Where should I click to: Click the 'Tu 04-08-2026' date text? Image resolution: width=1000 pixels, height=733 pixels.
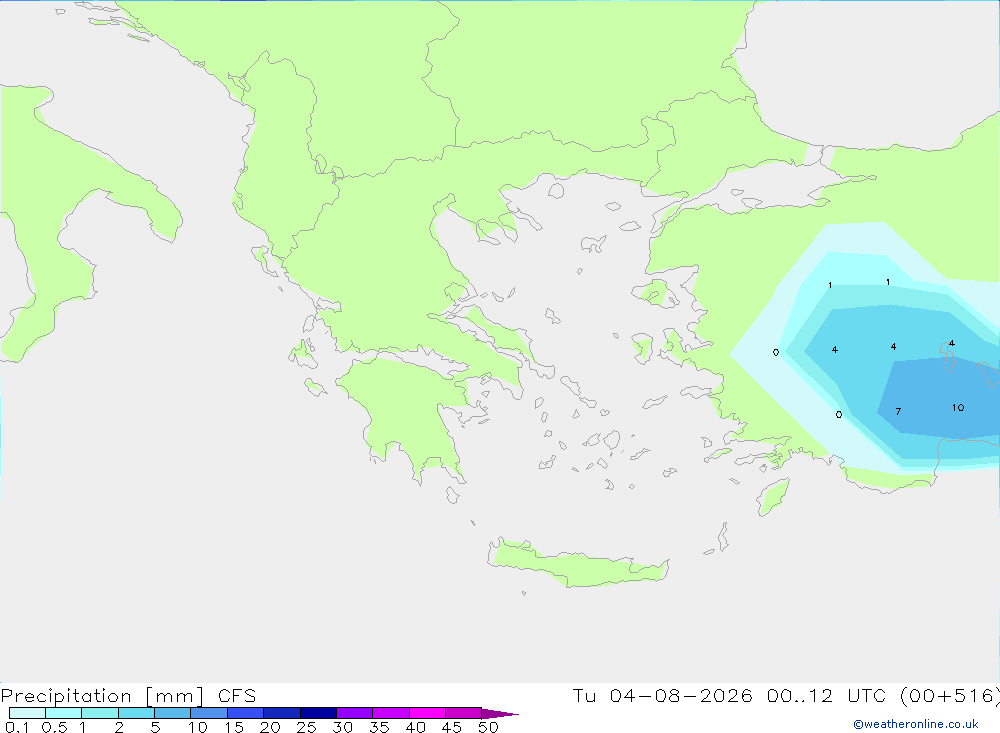point(662,695)
